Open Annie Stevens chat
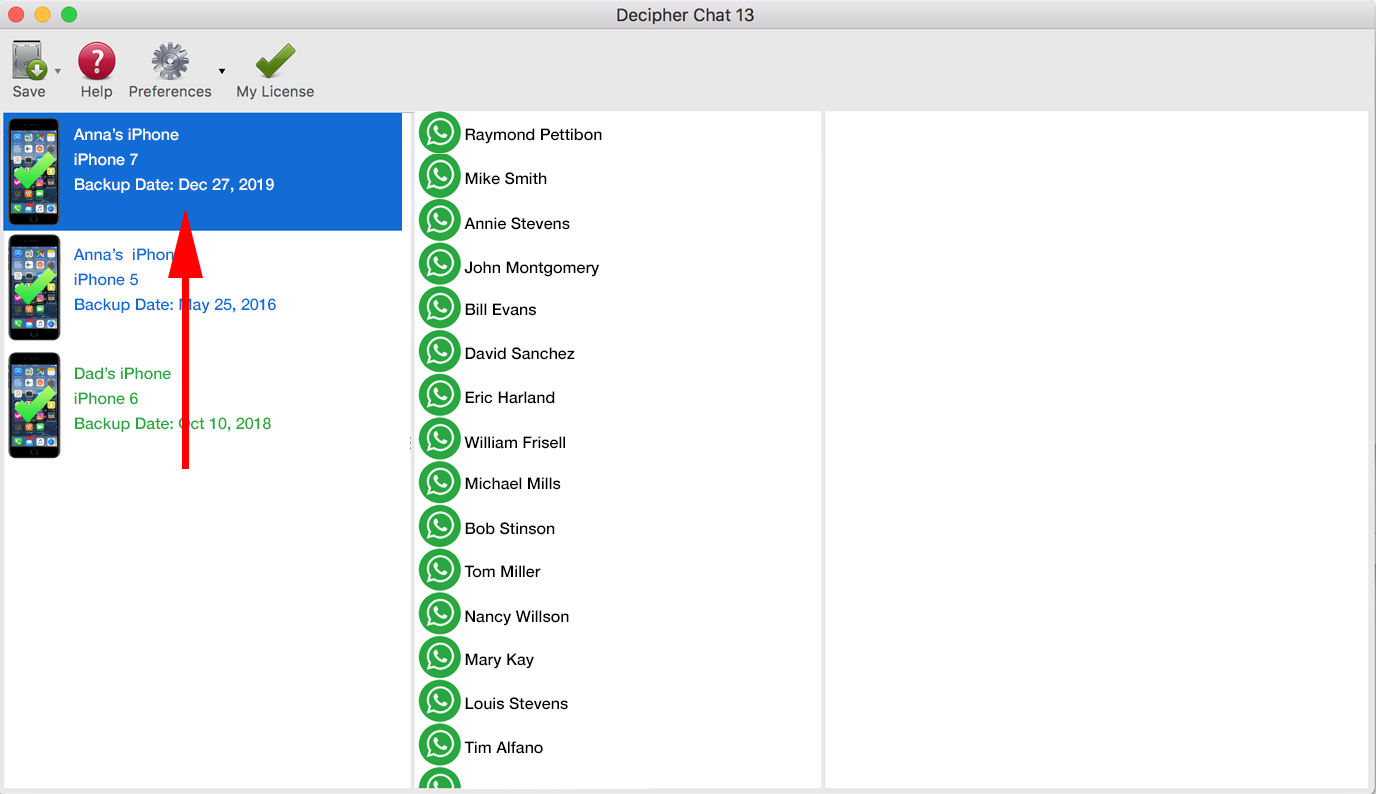 coord(516,223)
